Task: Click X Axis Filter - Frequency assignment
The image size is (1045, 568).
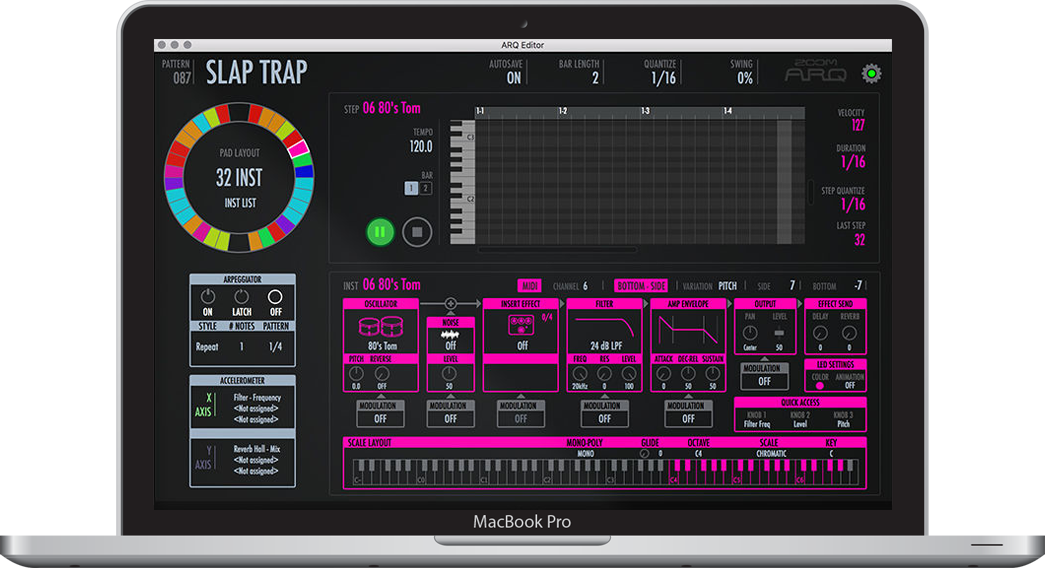Action: coord(257,397)
